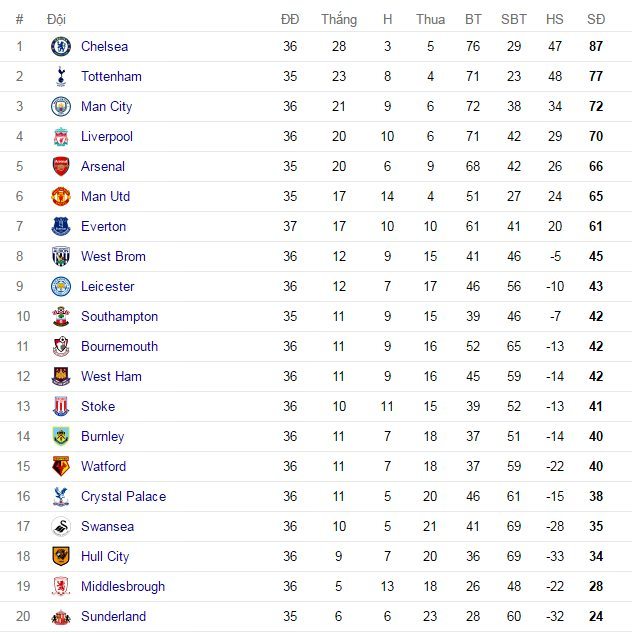Click the Đội column header
The height and width of the screenshot is (632, 632).
click(57, 19)
